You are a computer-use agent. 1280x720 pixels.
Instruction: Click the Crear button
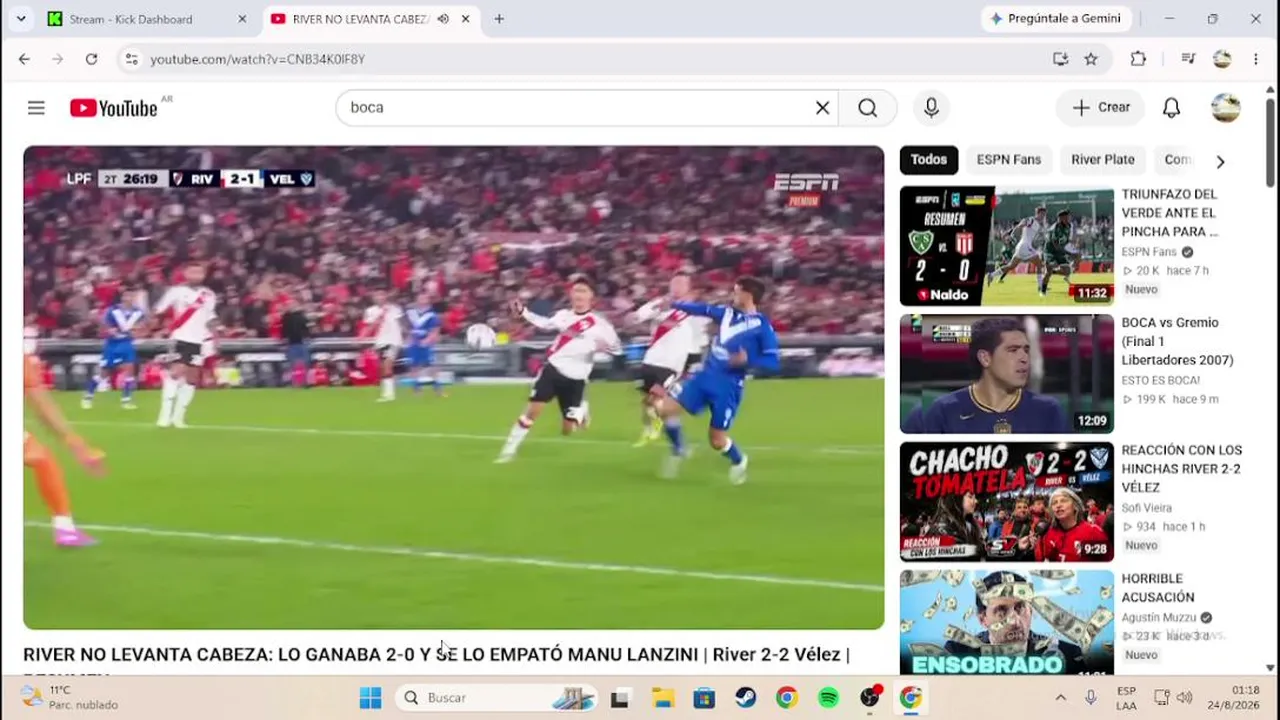pos(1100,108)
